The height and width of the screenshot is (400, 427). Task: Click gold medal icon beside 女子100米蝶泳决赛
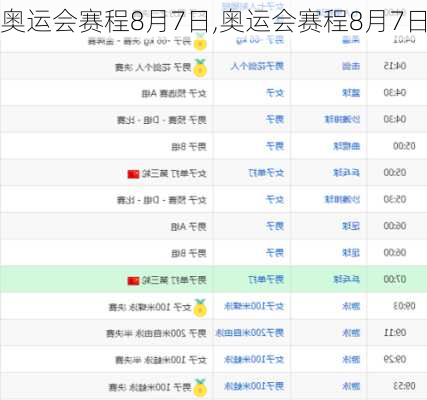tap(200, 308)
